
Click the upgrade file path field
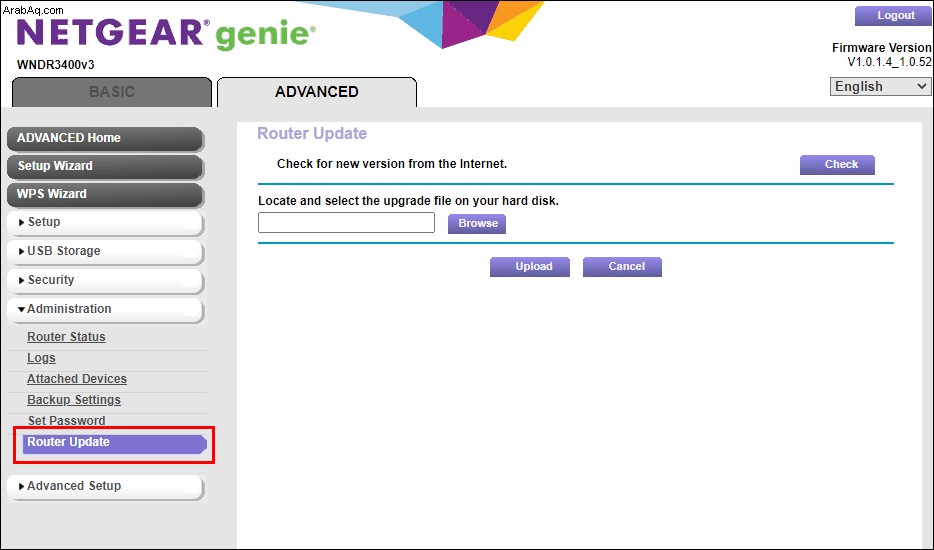click(346, 223)
